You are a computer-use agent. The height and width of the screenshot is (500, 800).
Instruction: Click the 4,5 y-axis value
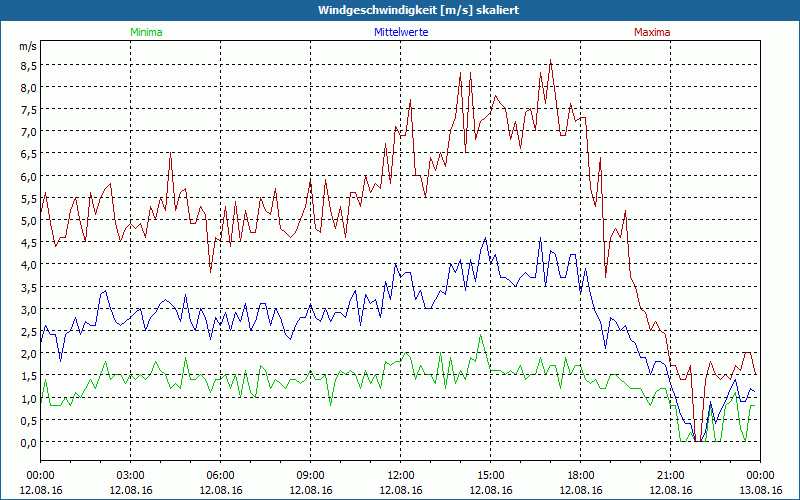pyautogui.click(x=29, y=243)
